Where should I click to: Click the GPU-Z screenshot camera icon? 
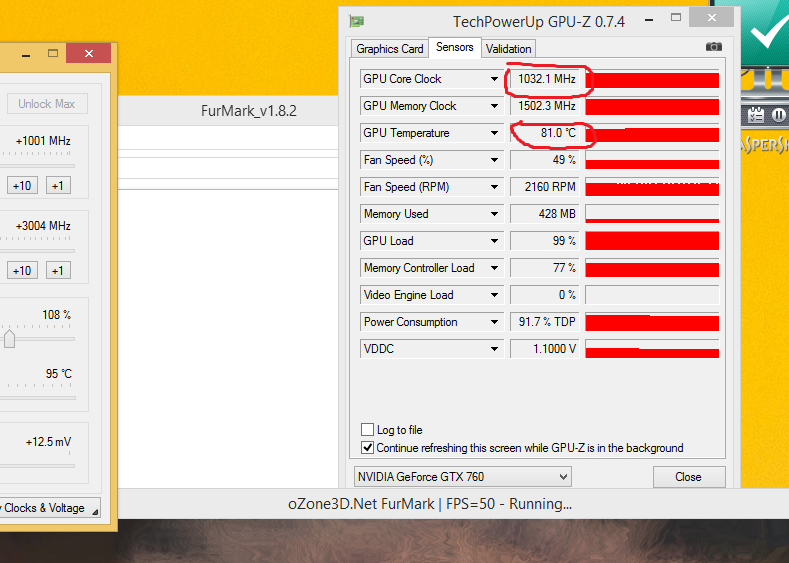click(x=714, y=47)
